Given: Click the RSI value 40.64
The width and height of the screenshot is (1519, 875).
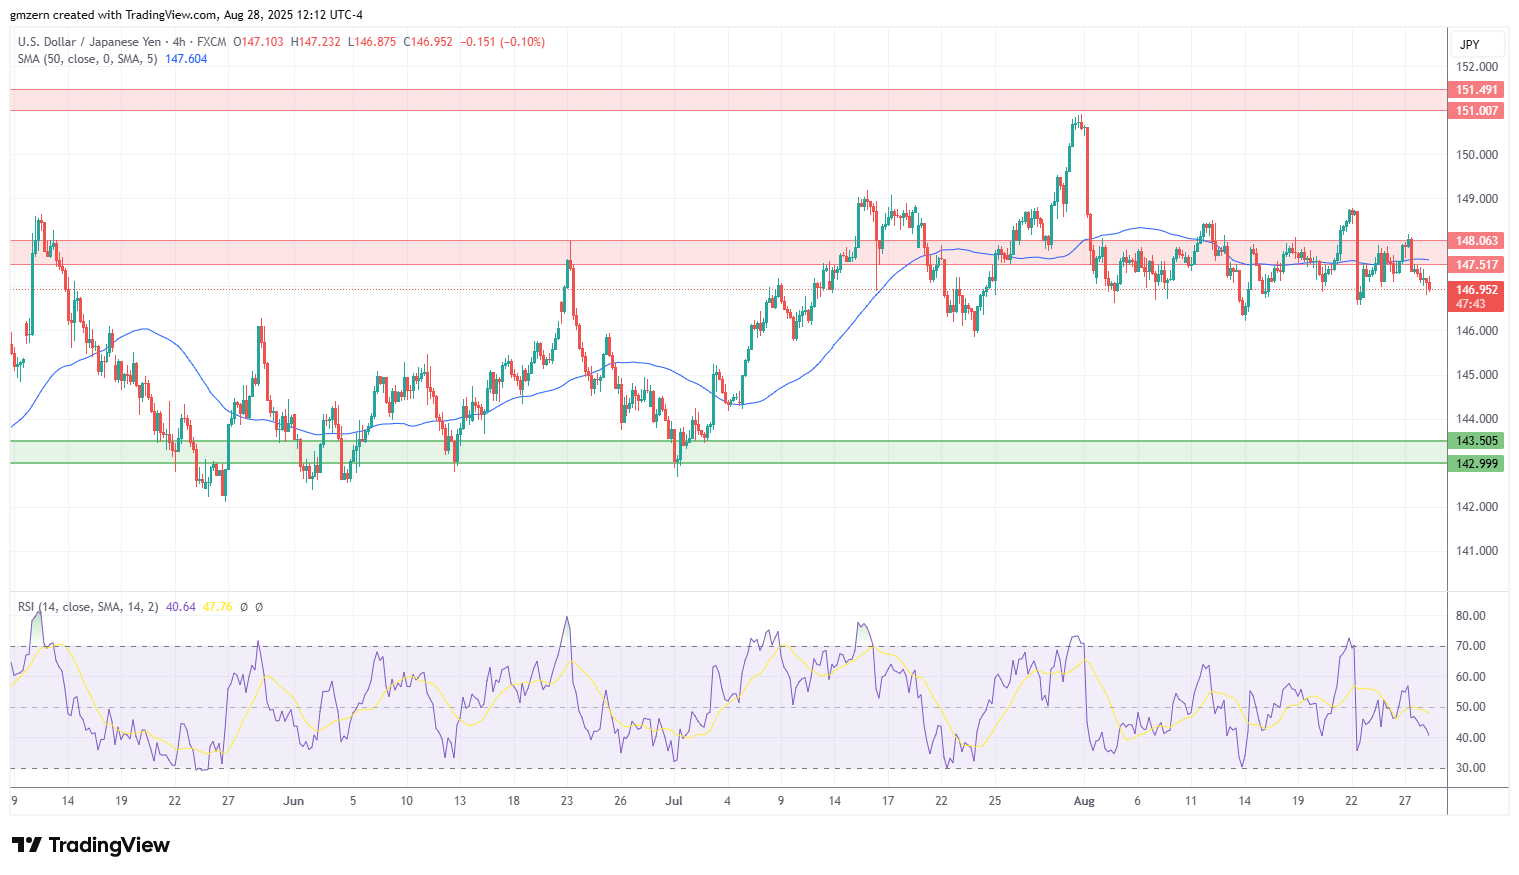Looking at the screenshot, I should pos(181,607).
